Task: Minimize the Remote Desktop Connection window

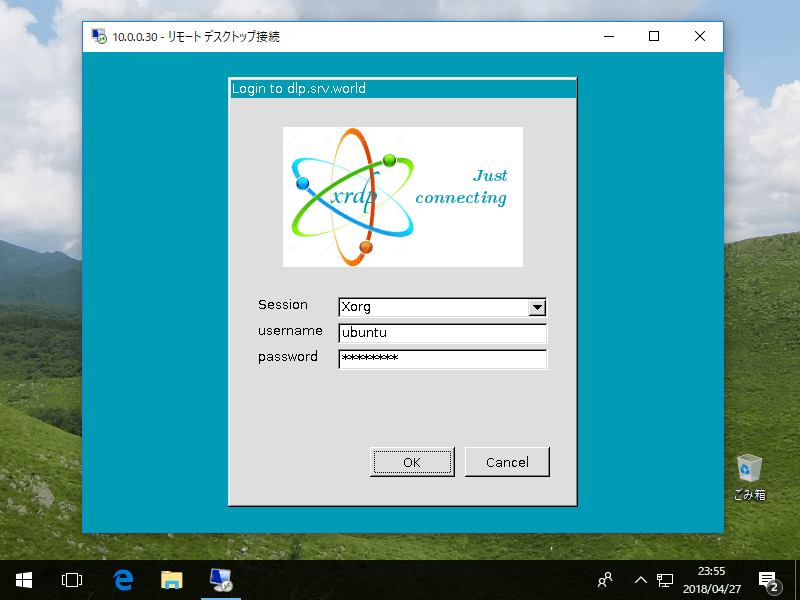Action: pyautogui.click(x=609, y=36)
